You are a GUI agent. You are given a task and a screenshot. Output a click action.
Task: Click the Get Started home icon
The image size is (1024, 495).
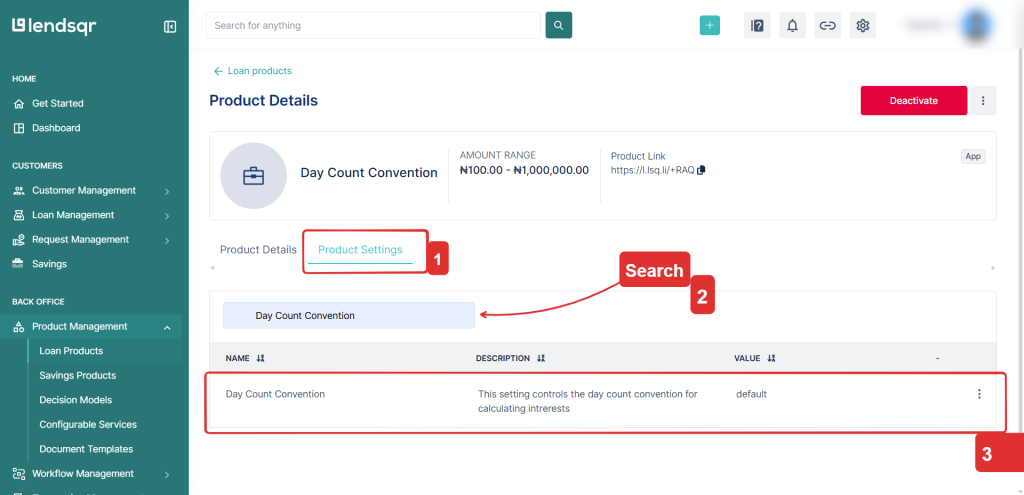(x=19, y=103)
